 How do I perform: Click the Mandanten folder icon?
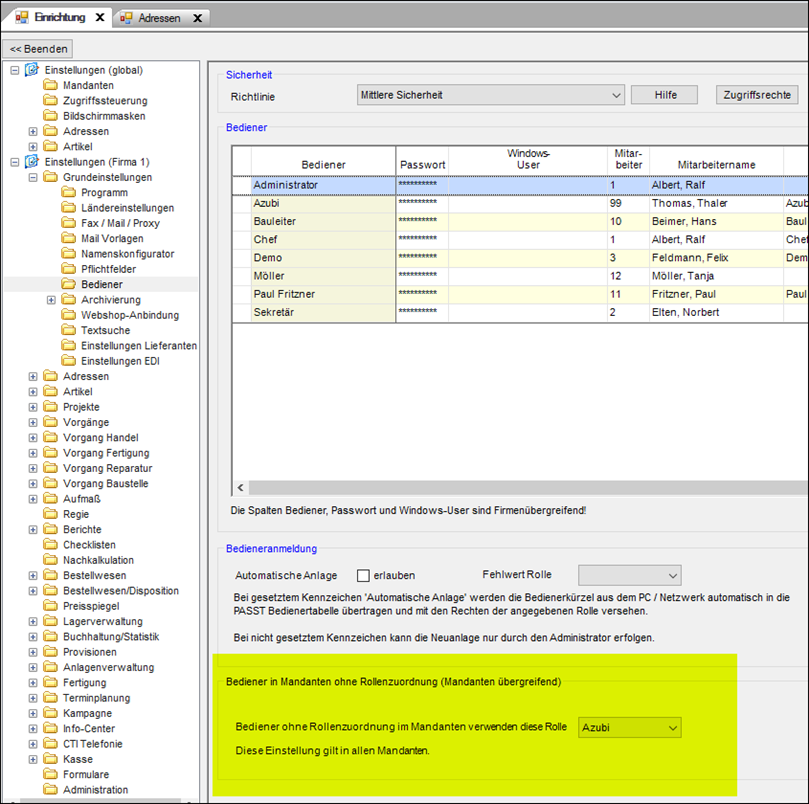51,86
